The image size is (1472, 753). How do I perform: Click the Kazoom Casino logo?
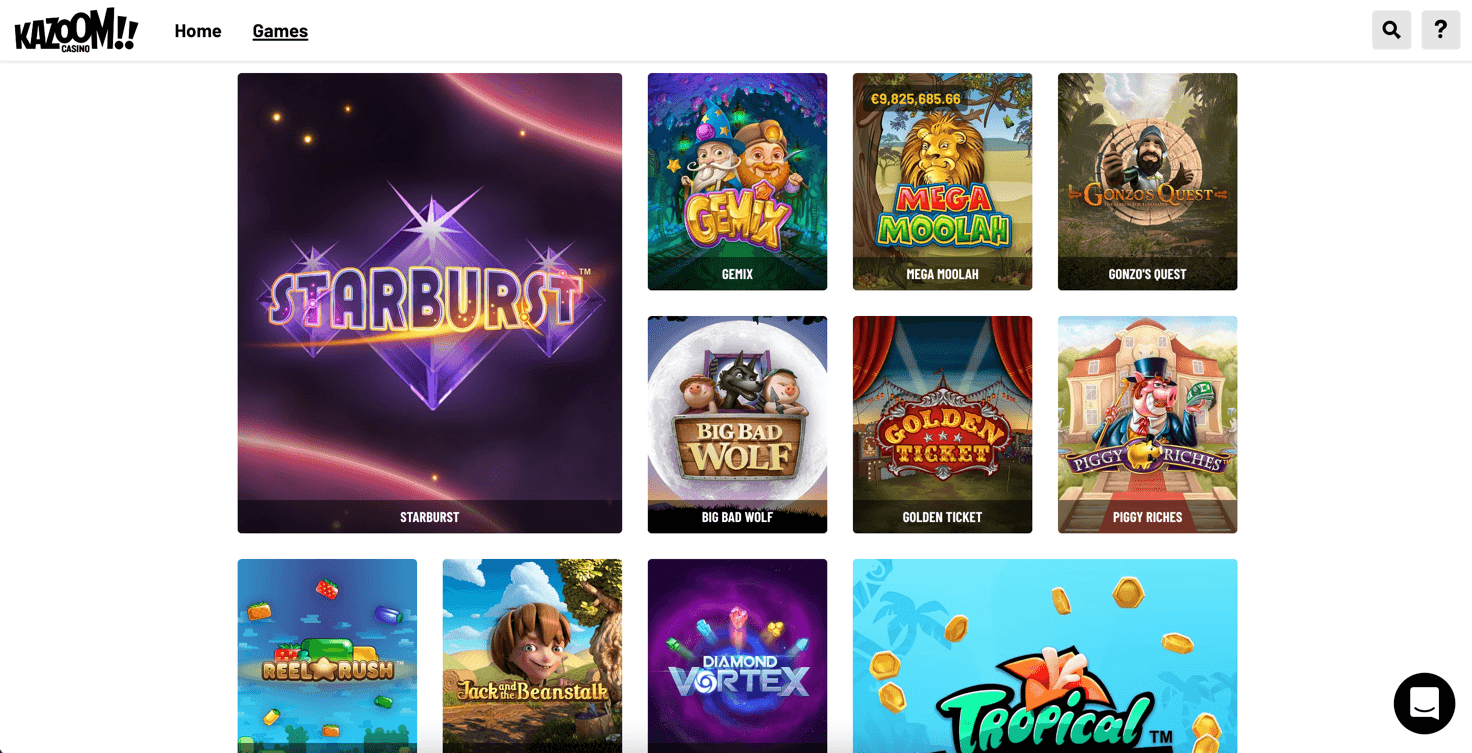[x=76, y=30]
